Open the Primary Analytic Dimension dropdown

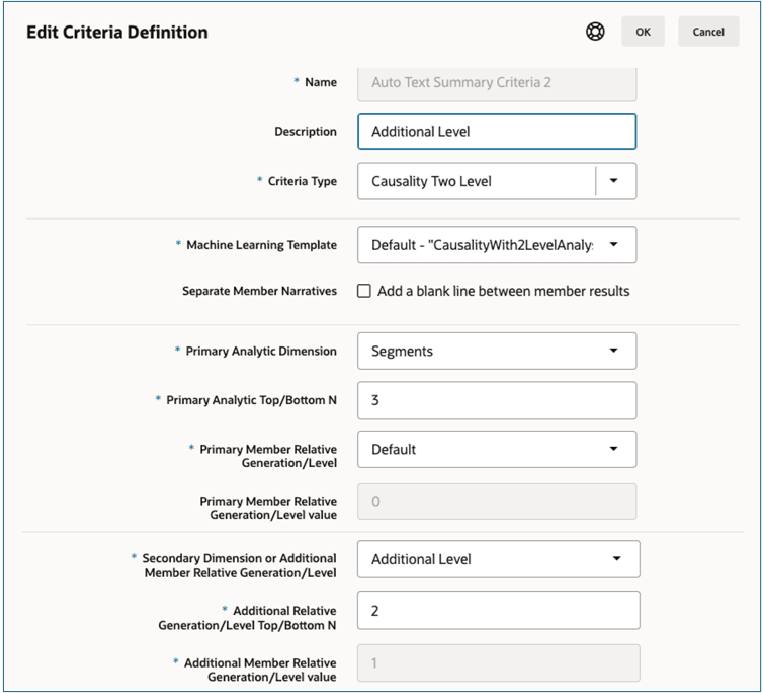496,351
